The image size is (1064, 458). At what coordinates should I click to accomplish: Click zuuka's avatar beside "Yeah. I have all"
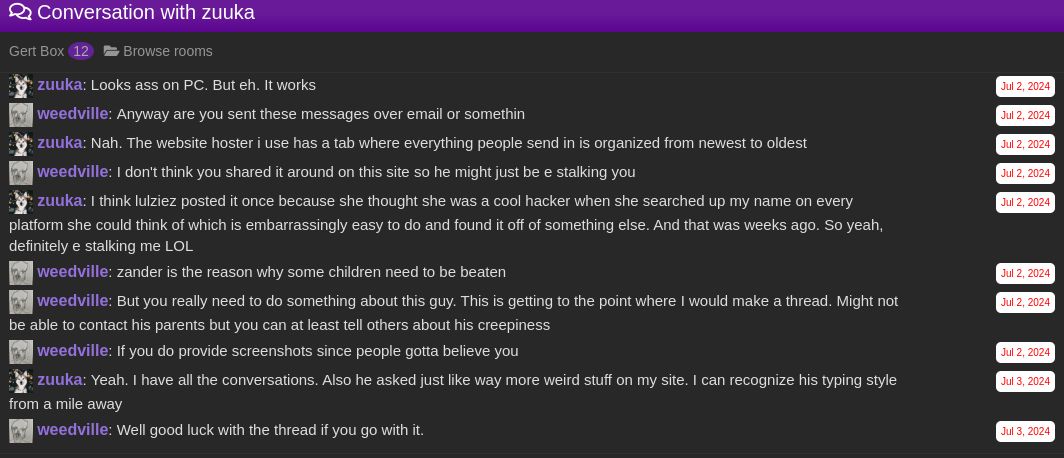click(x=21, y=381)
